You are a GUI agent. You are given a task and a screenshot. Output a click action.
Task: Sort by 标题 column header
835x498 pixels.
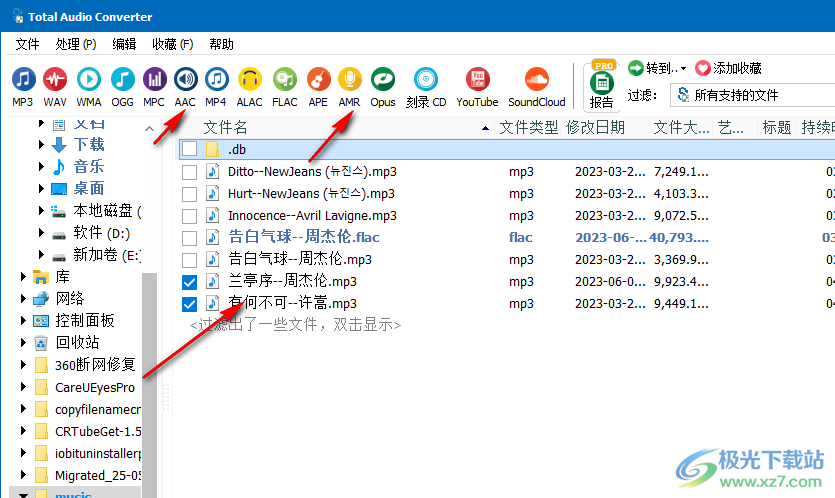[x=777, y=128]
